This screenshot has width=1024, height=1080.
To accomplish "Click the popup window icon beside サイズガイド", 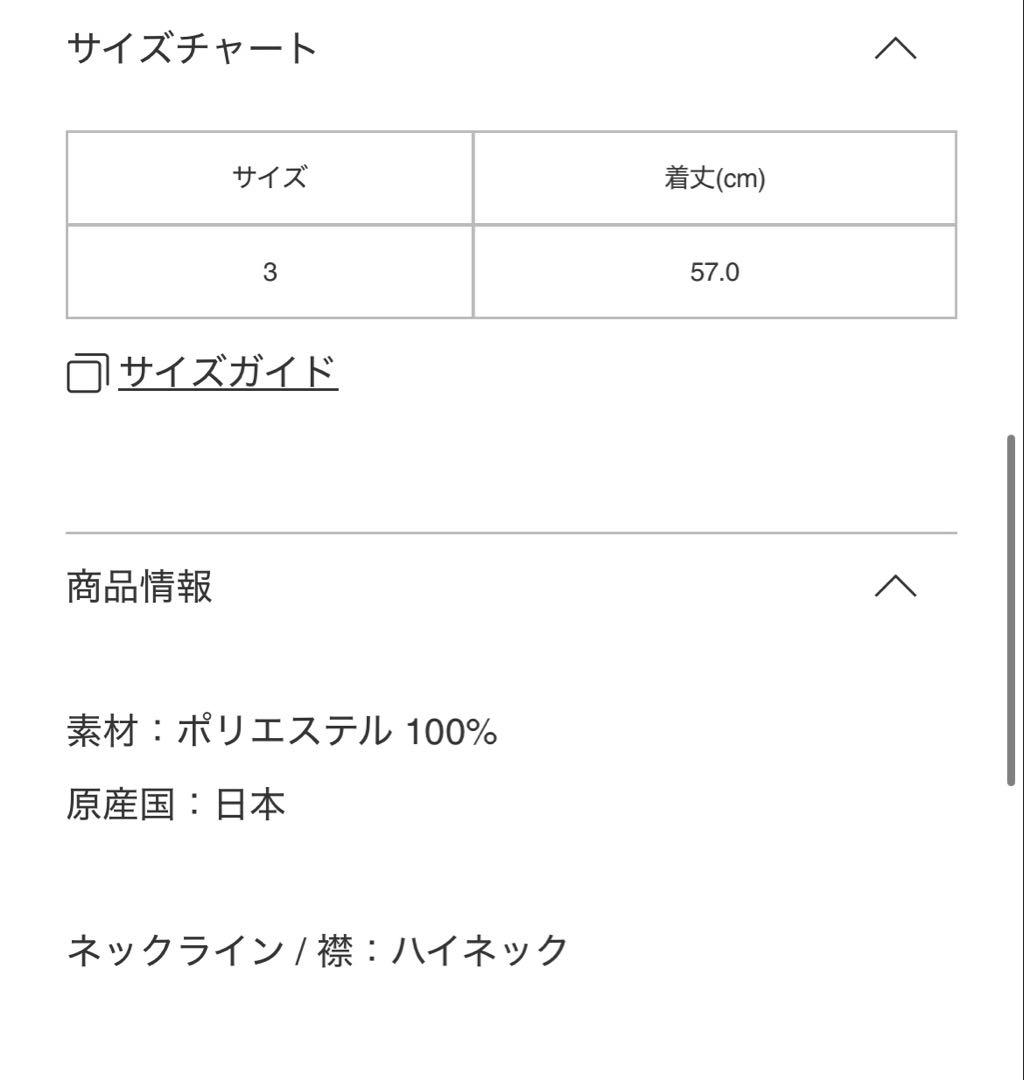I will pos(87,374).
